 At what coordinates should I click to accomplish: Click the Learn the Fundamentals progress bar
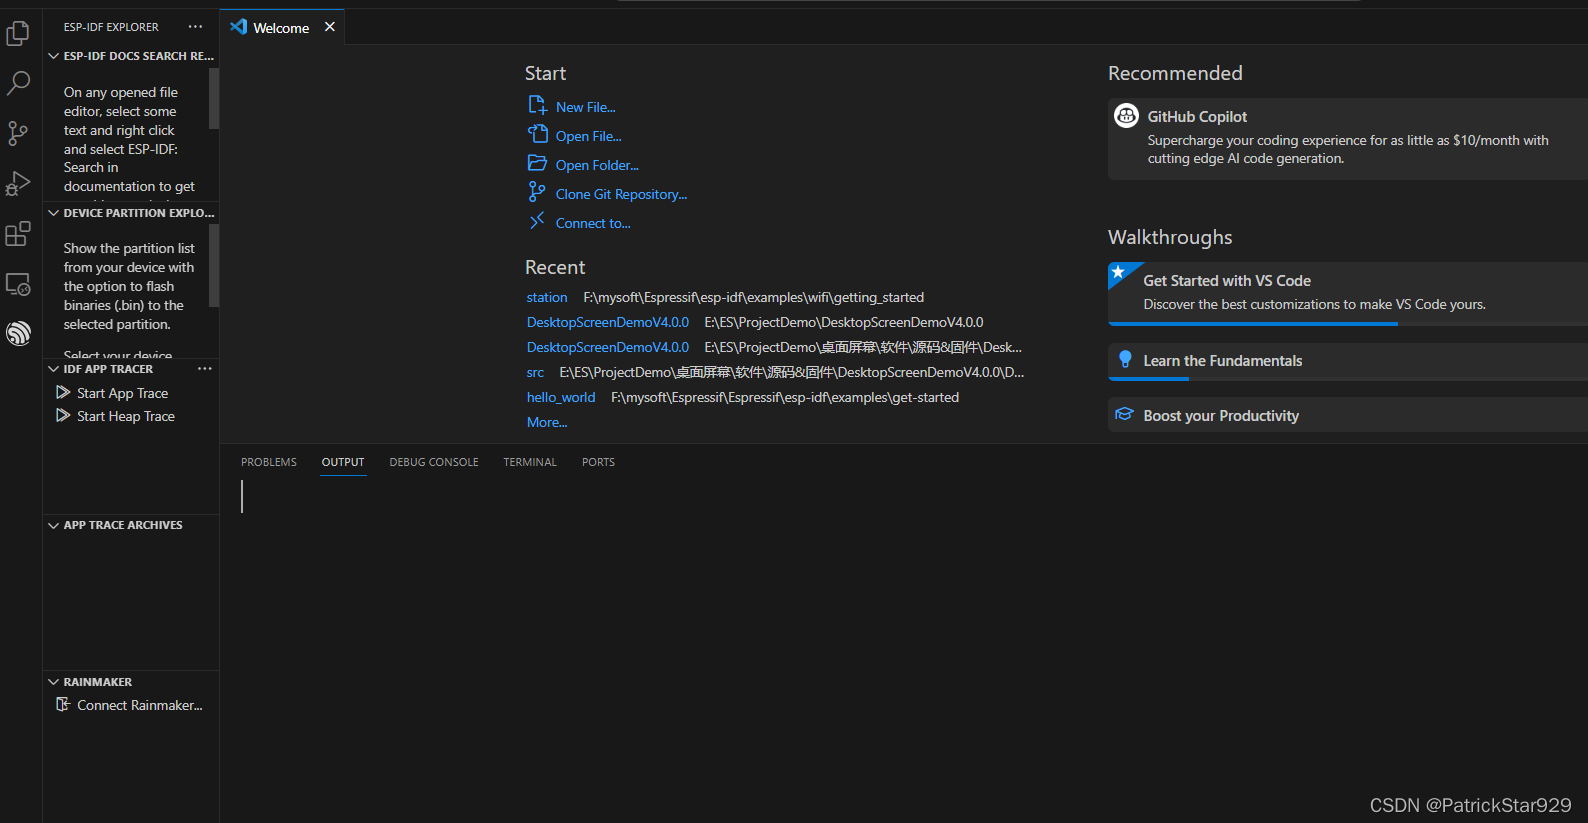pos(1149,379)
